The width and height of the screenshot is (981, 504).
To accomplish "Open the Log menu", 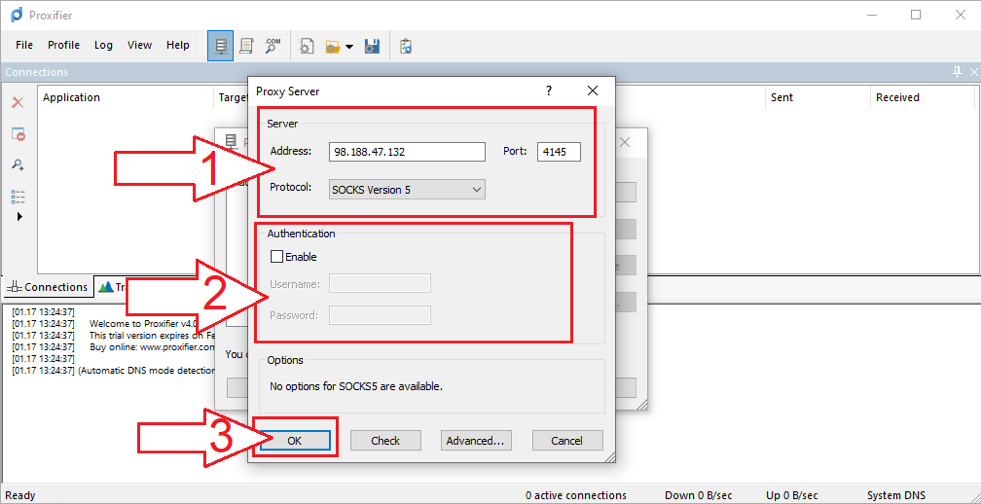I will 103,45.
